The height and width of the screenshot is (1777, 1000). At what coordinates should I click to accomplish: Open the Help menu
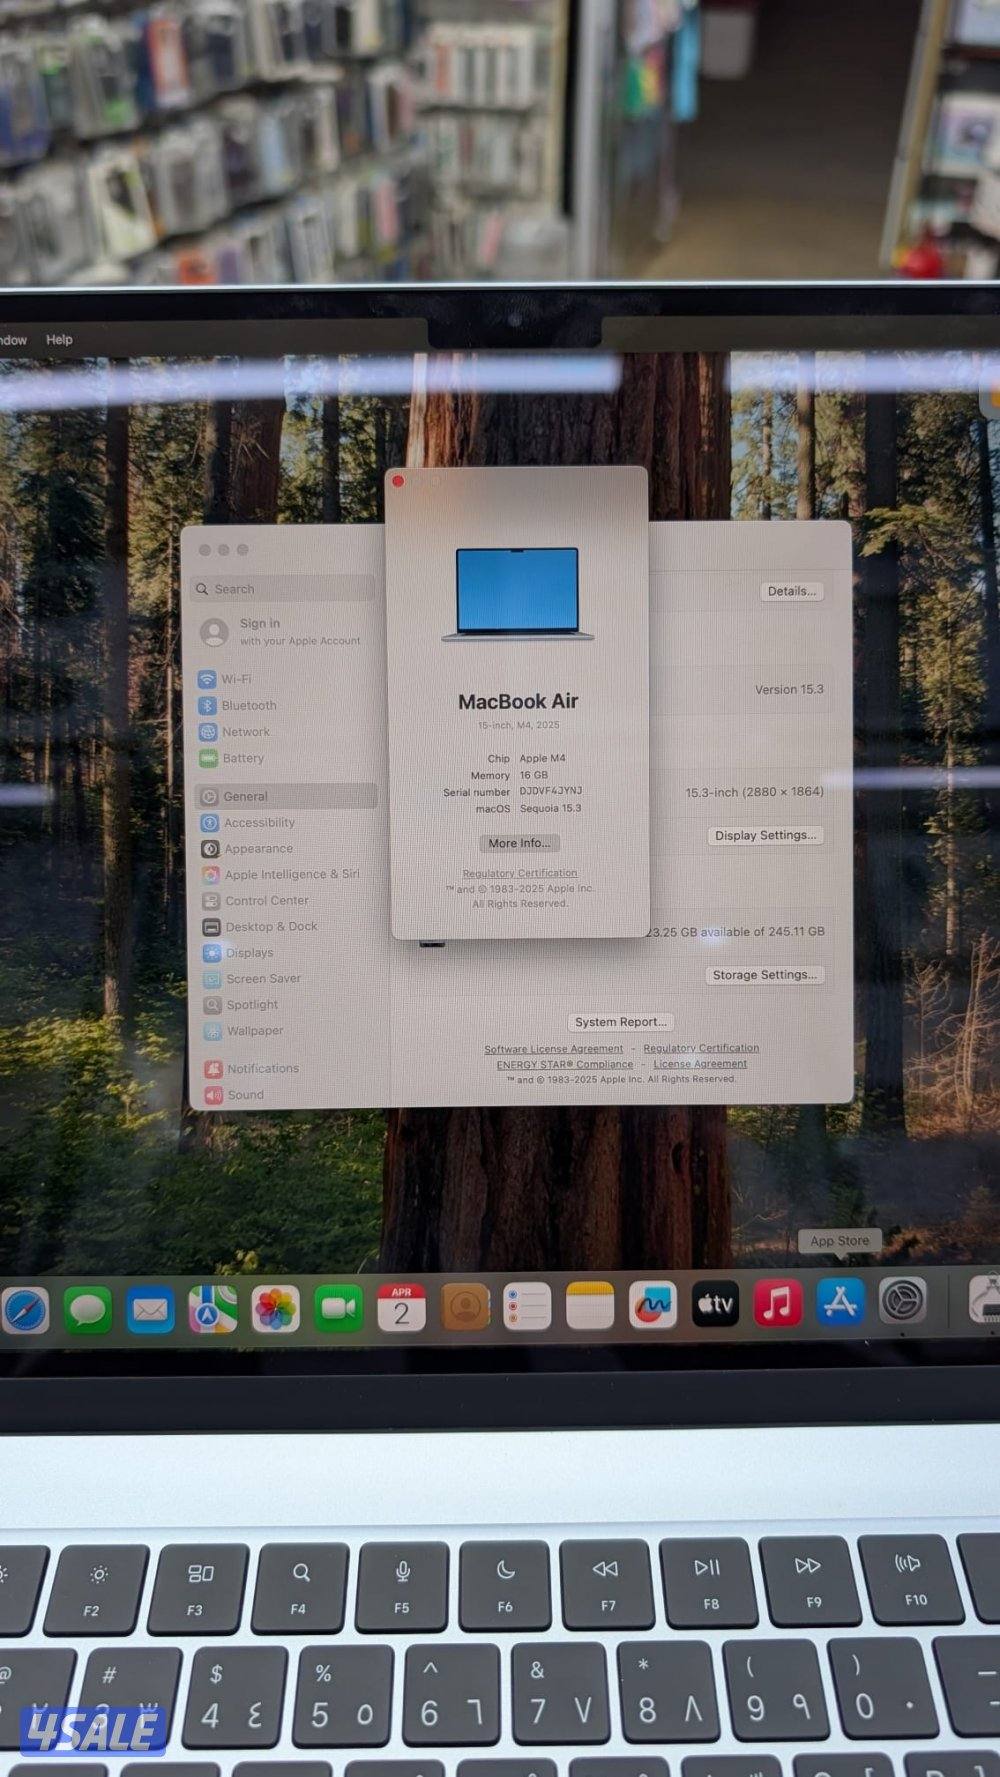(x=59, y=339)
